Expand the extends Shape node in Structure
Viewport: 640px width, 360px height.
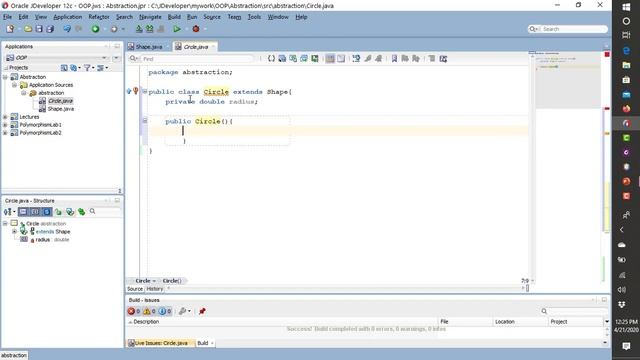(x=14, y=231)
